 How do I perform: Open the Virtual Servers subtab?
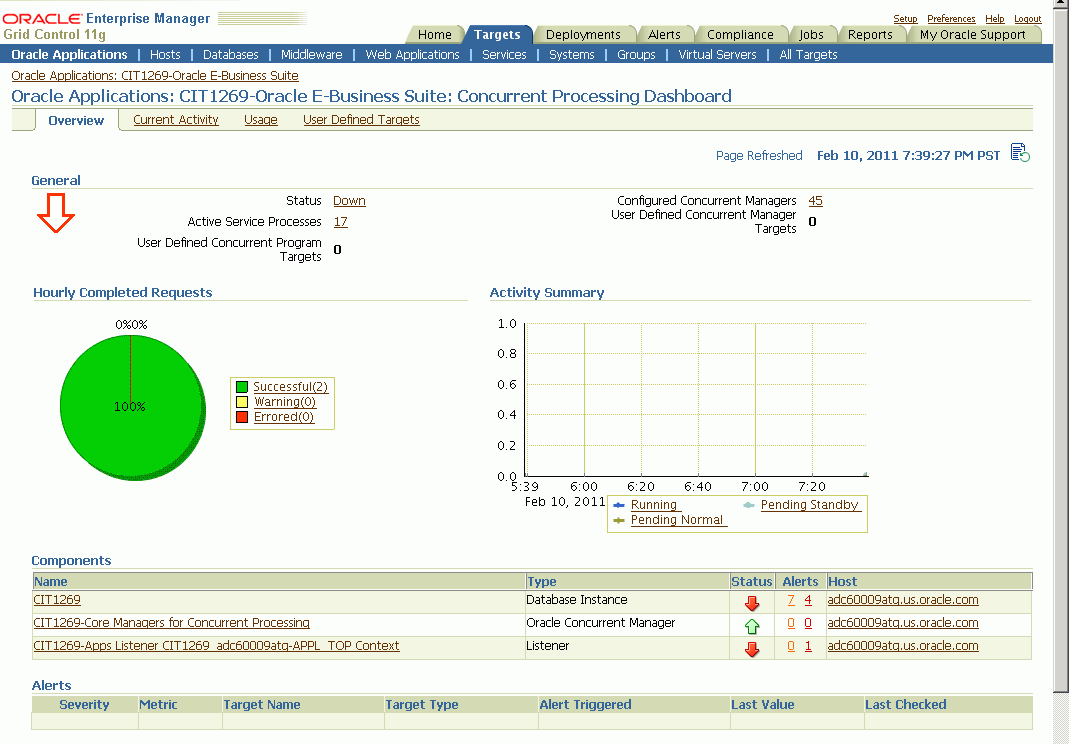tap(717, 55)
